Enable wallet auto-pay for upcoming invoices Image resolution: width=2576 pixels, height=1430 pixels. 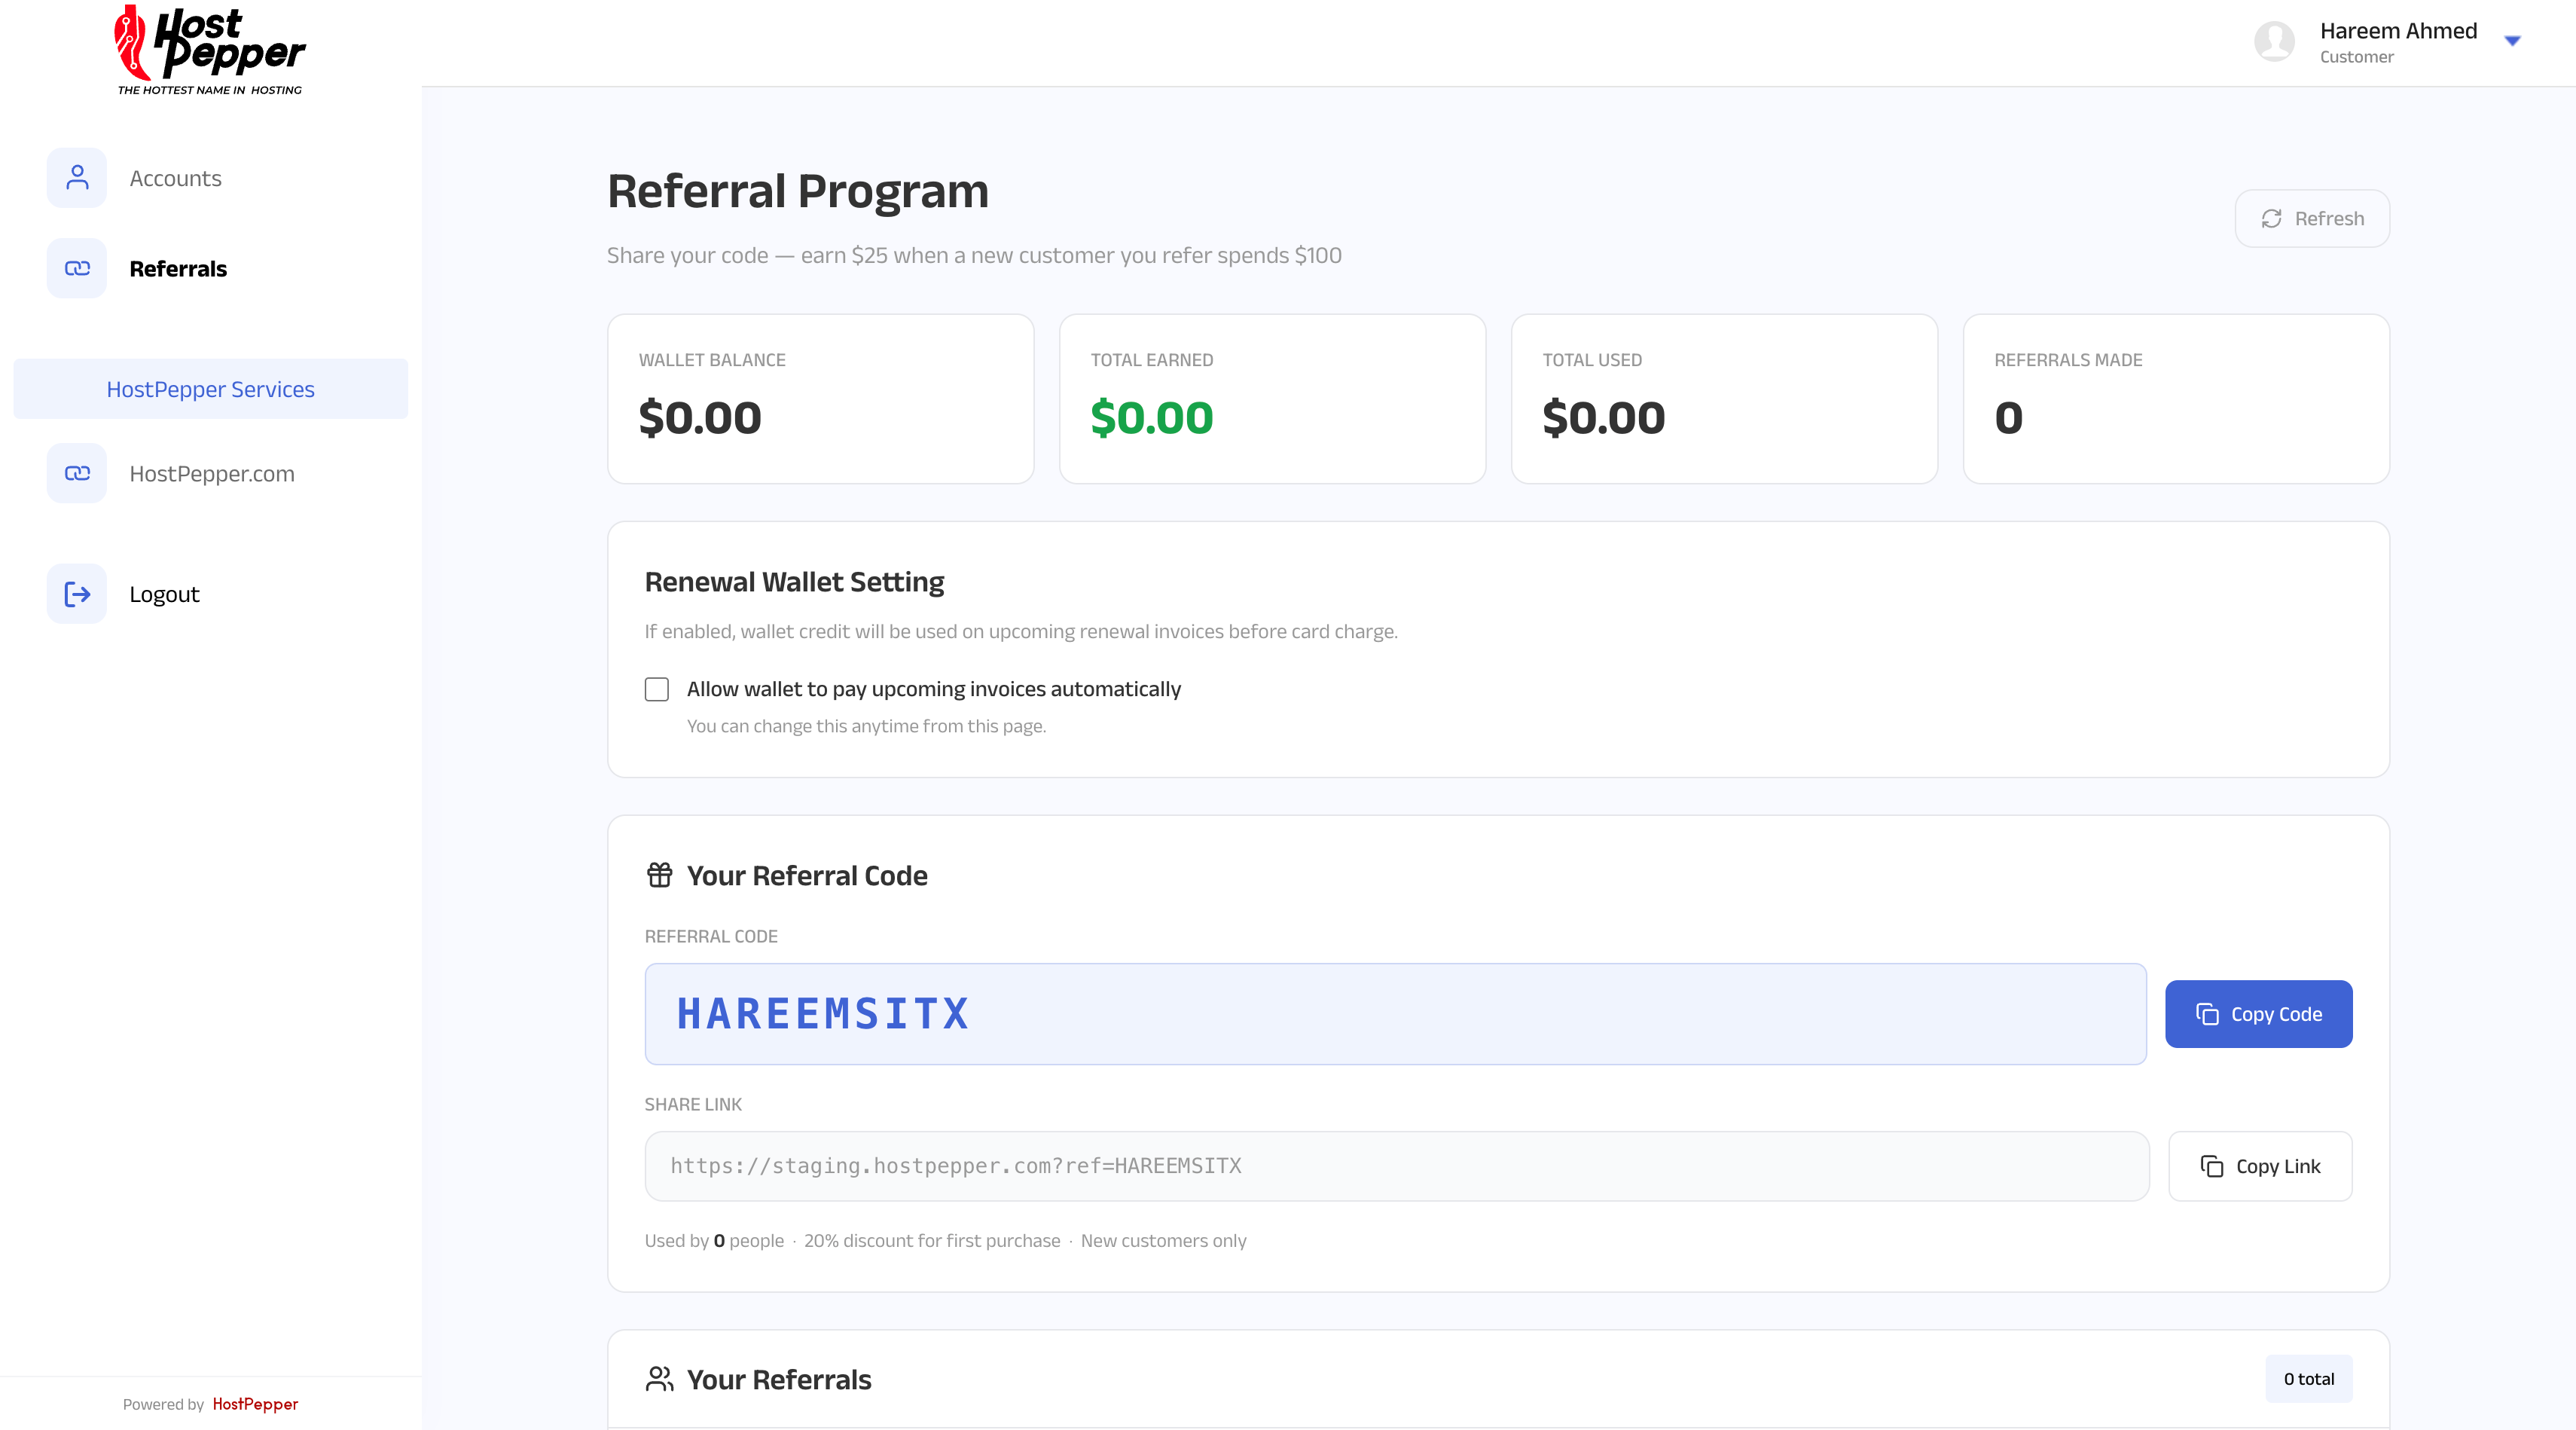[657, 689]
